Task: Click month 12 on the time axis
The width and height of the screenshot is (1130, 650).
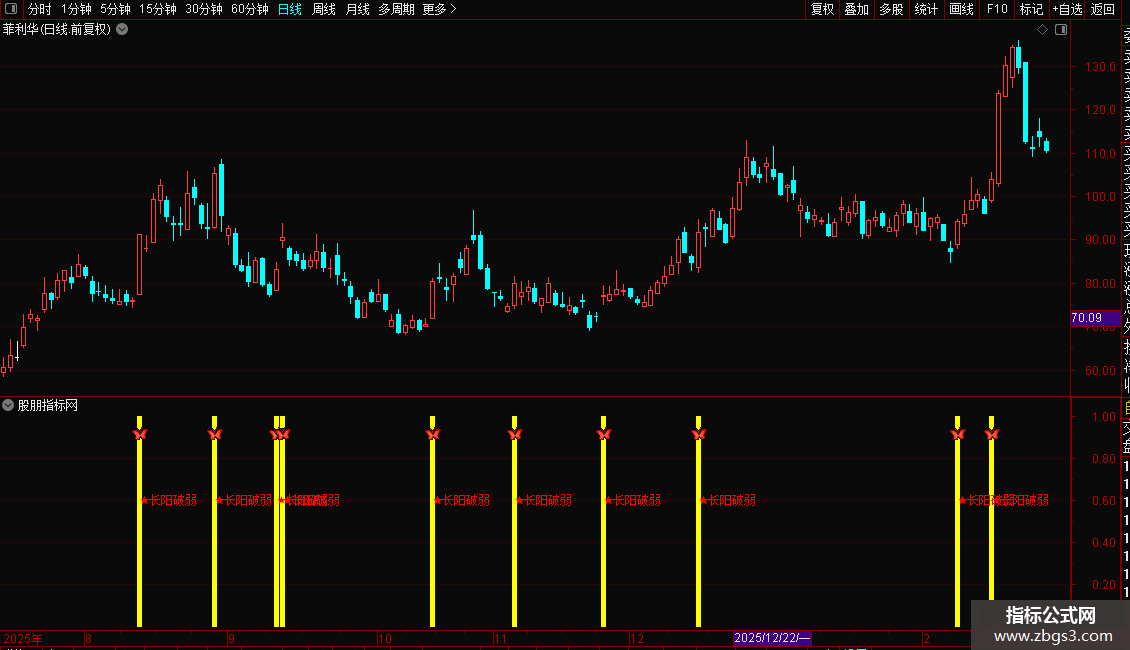Action: point(636,638)
